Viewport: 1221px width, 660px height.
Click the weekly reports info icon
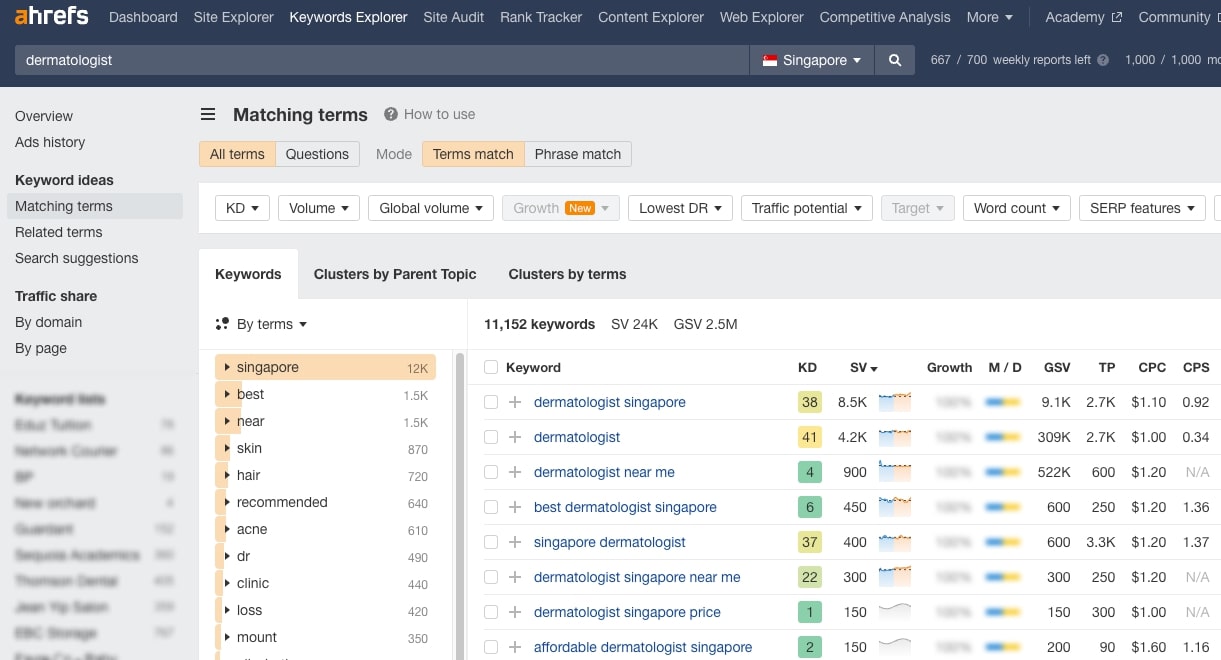pyautogui.click(x=1103, y=60)
